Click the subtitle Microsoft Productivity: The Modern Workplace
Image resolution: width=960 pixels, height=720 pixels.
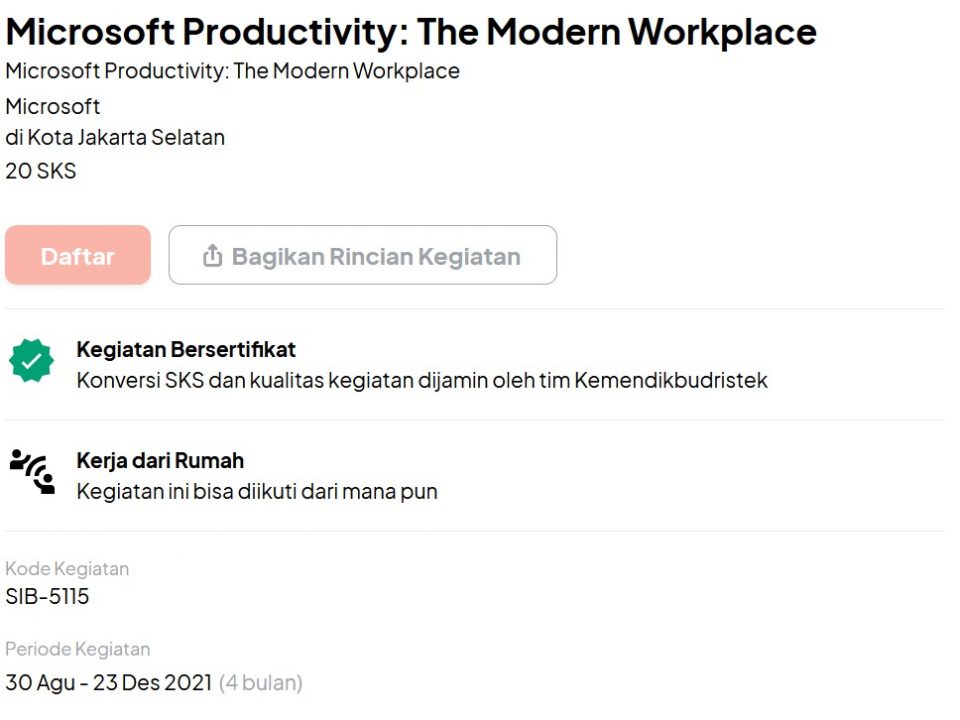233,71
